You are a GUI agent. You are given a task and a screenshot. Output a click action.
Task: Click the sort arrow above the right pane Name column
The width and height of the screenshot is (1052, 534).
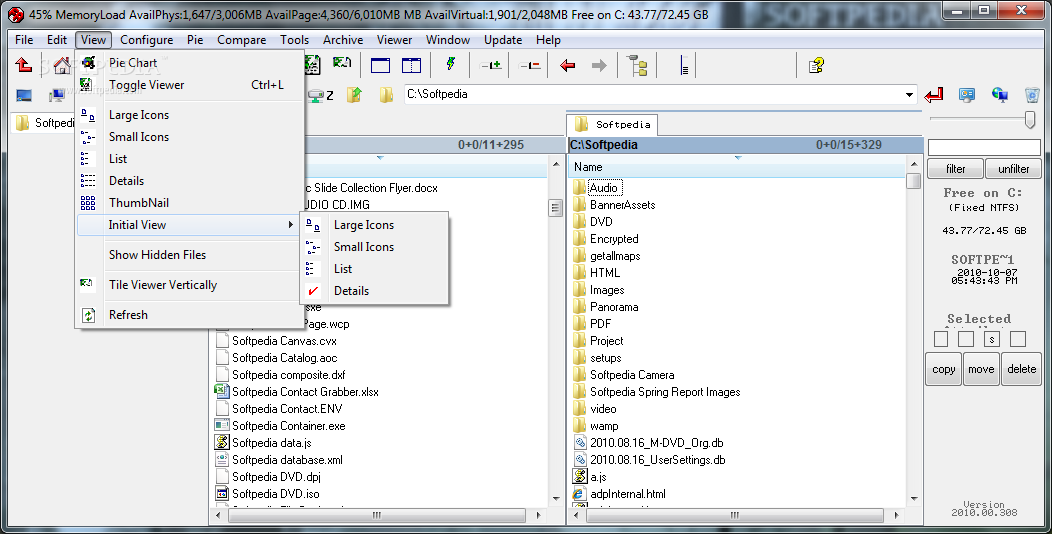click(x=738, y=158)
